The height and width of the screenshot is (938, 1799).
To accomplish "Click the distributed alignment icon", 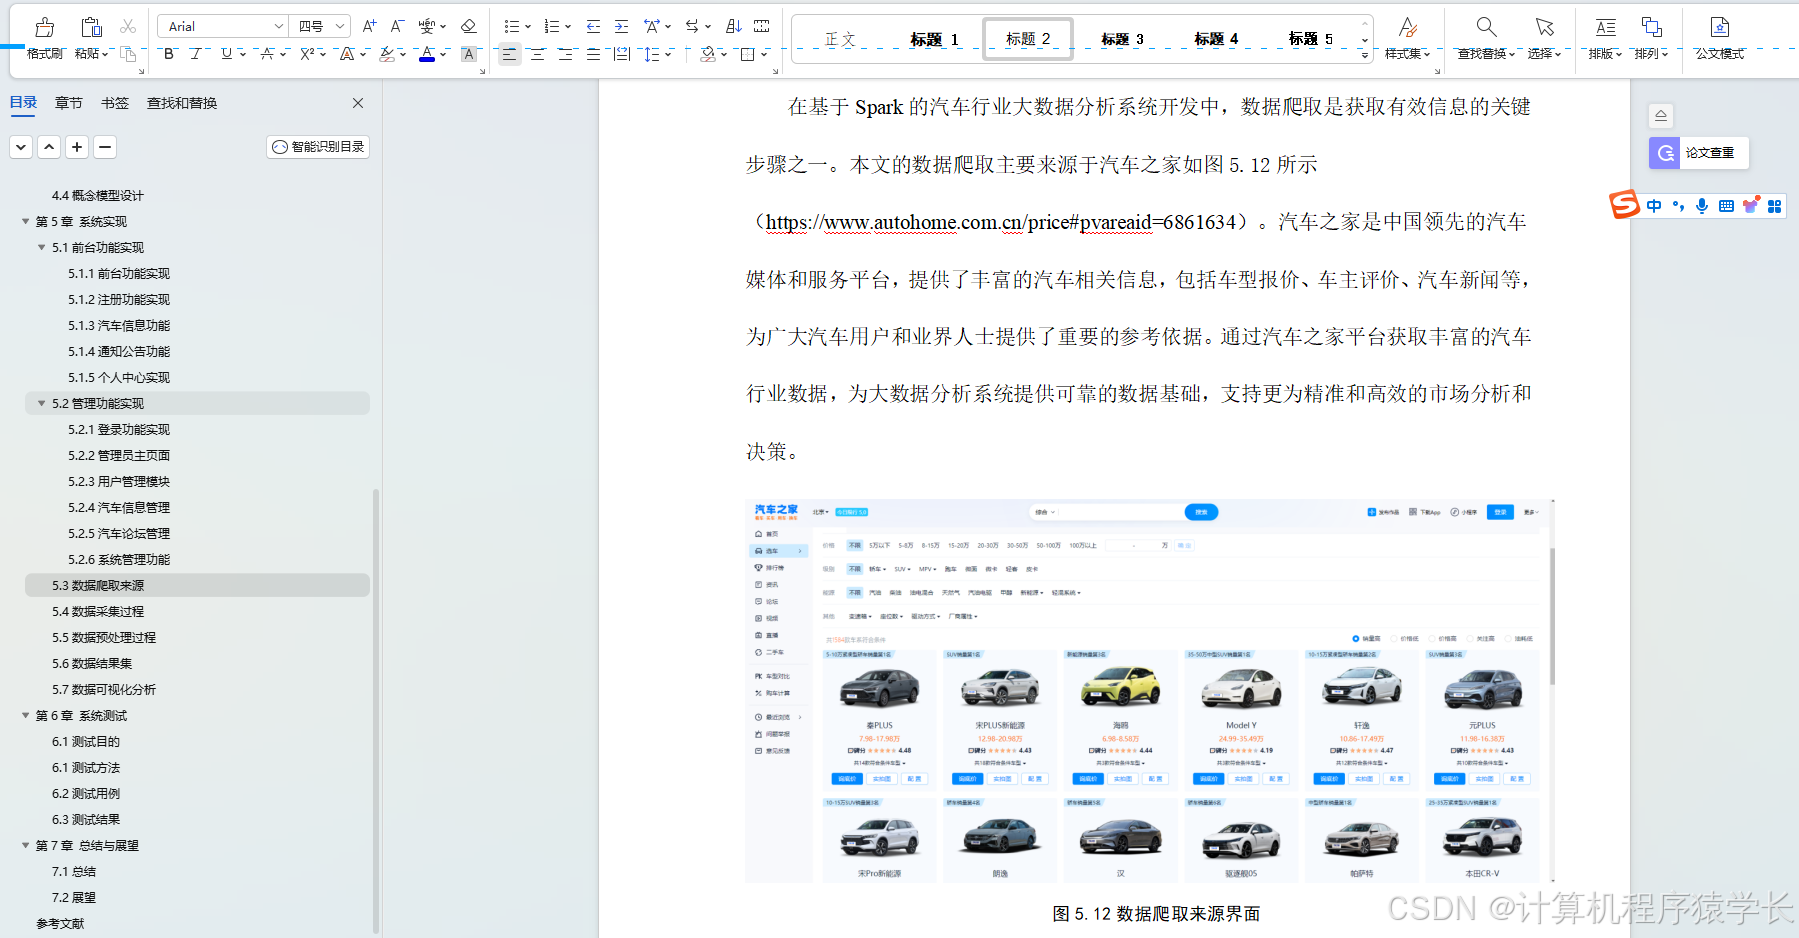I will [x=622, y=54].
